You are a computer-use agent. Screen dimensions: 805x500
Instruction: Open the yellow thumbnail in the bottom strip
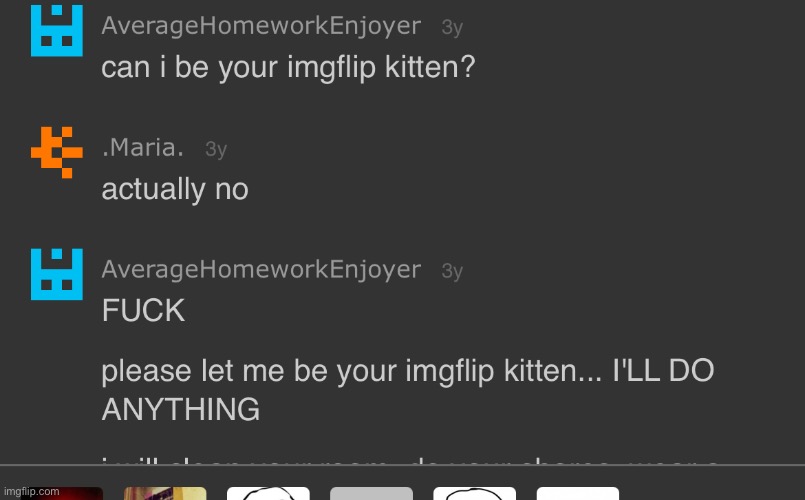tap(165, 493)
